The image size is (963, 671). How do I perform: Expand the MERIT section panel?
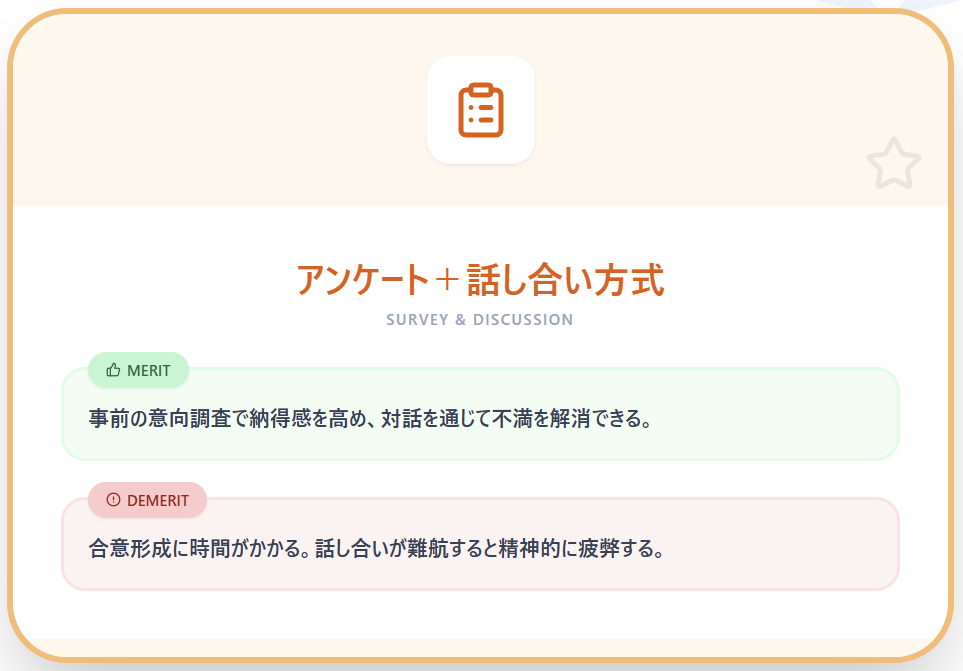481,414
